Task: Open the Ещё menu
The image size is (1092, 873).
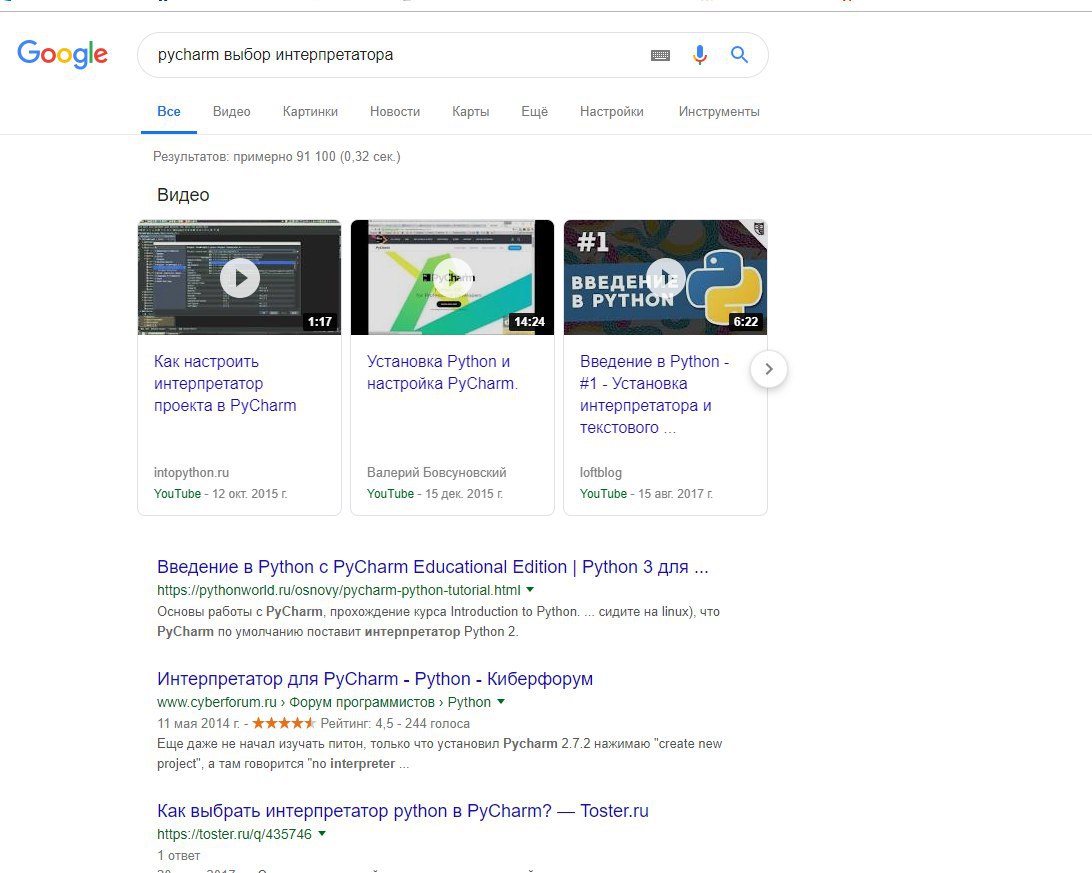Action: (535, 111)
